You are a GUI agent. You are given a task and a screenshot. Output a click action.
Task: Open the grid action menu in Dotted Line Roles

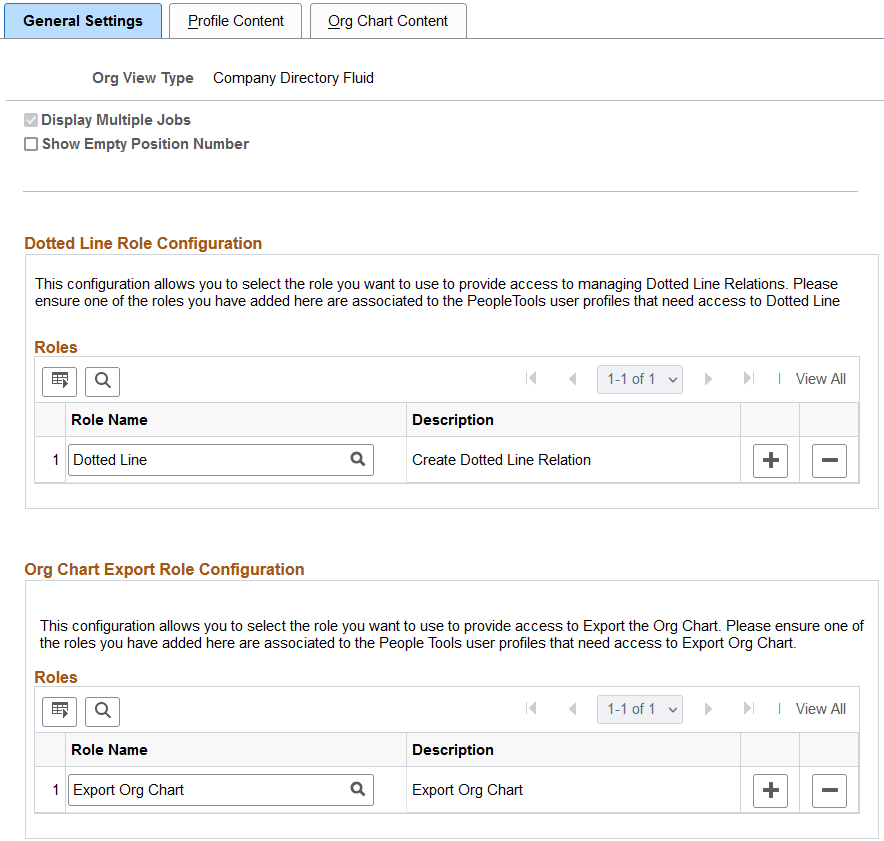pyautogui.click(x=59, y=381)
